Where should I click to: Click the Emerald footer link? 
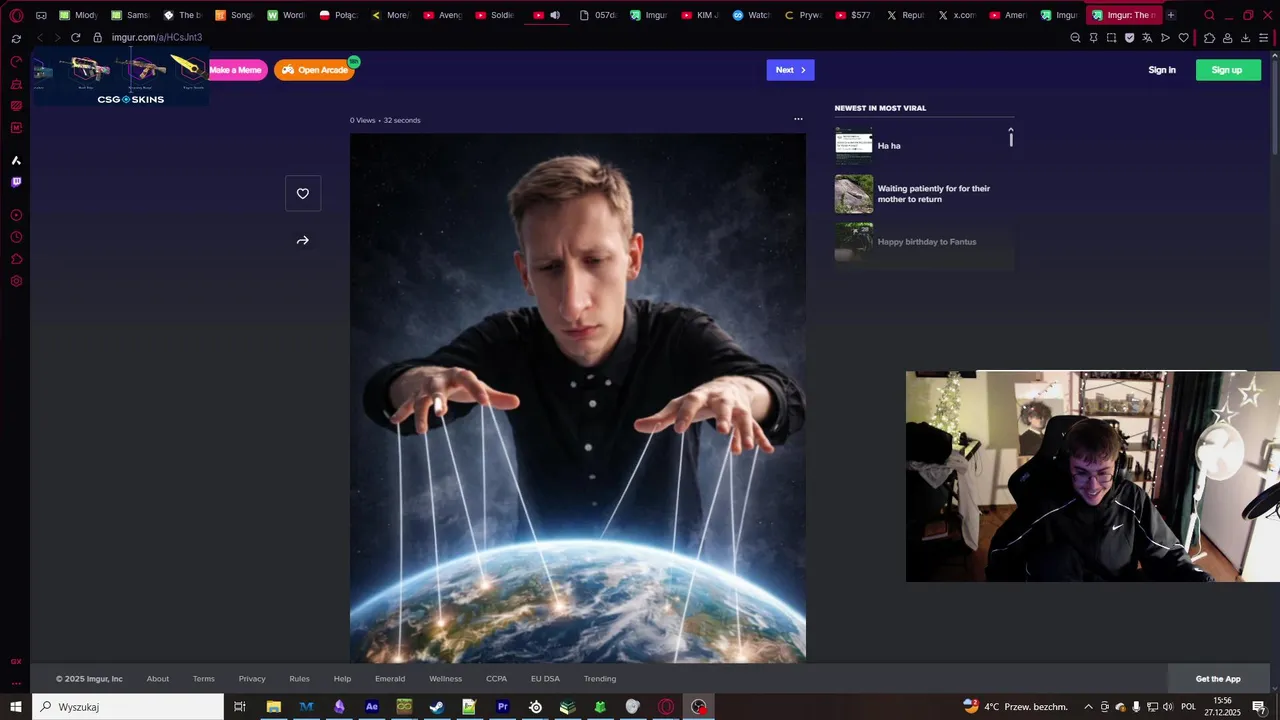[x=390, y=679]
